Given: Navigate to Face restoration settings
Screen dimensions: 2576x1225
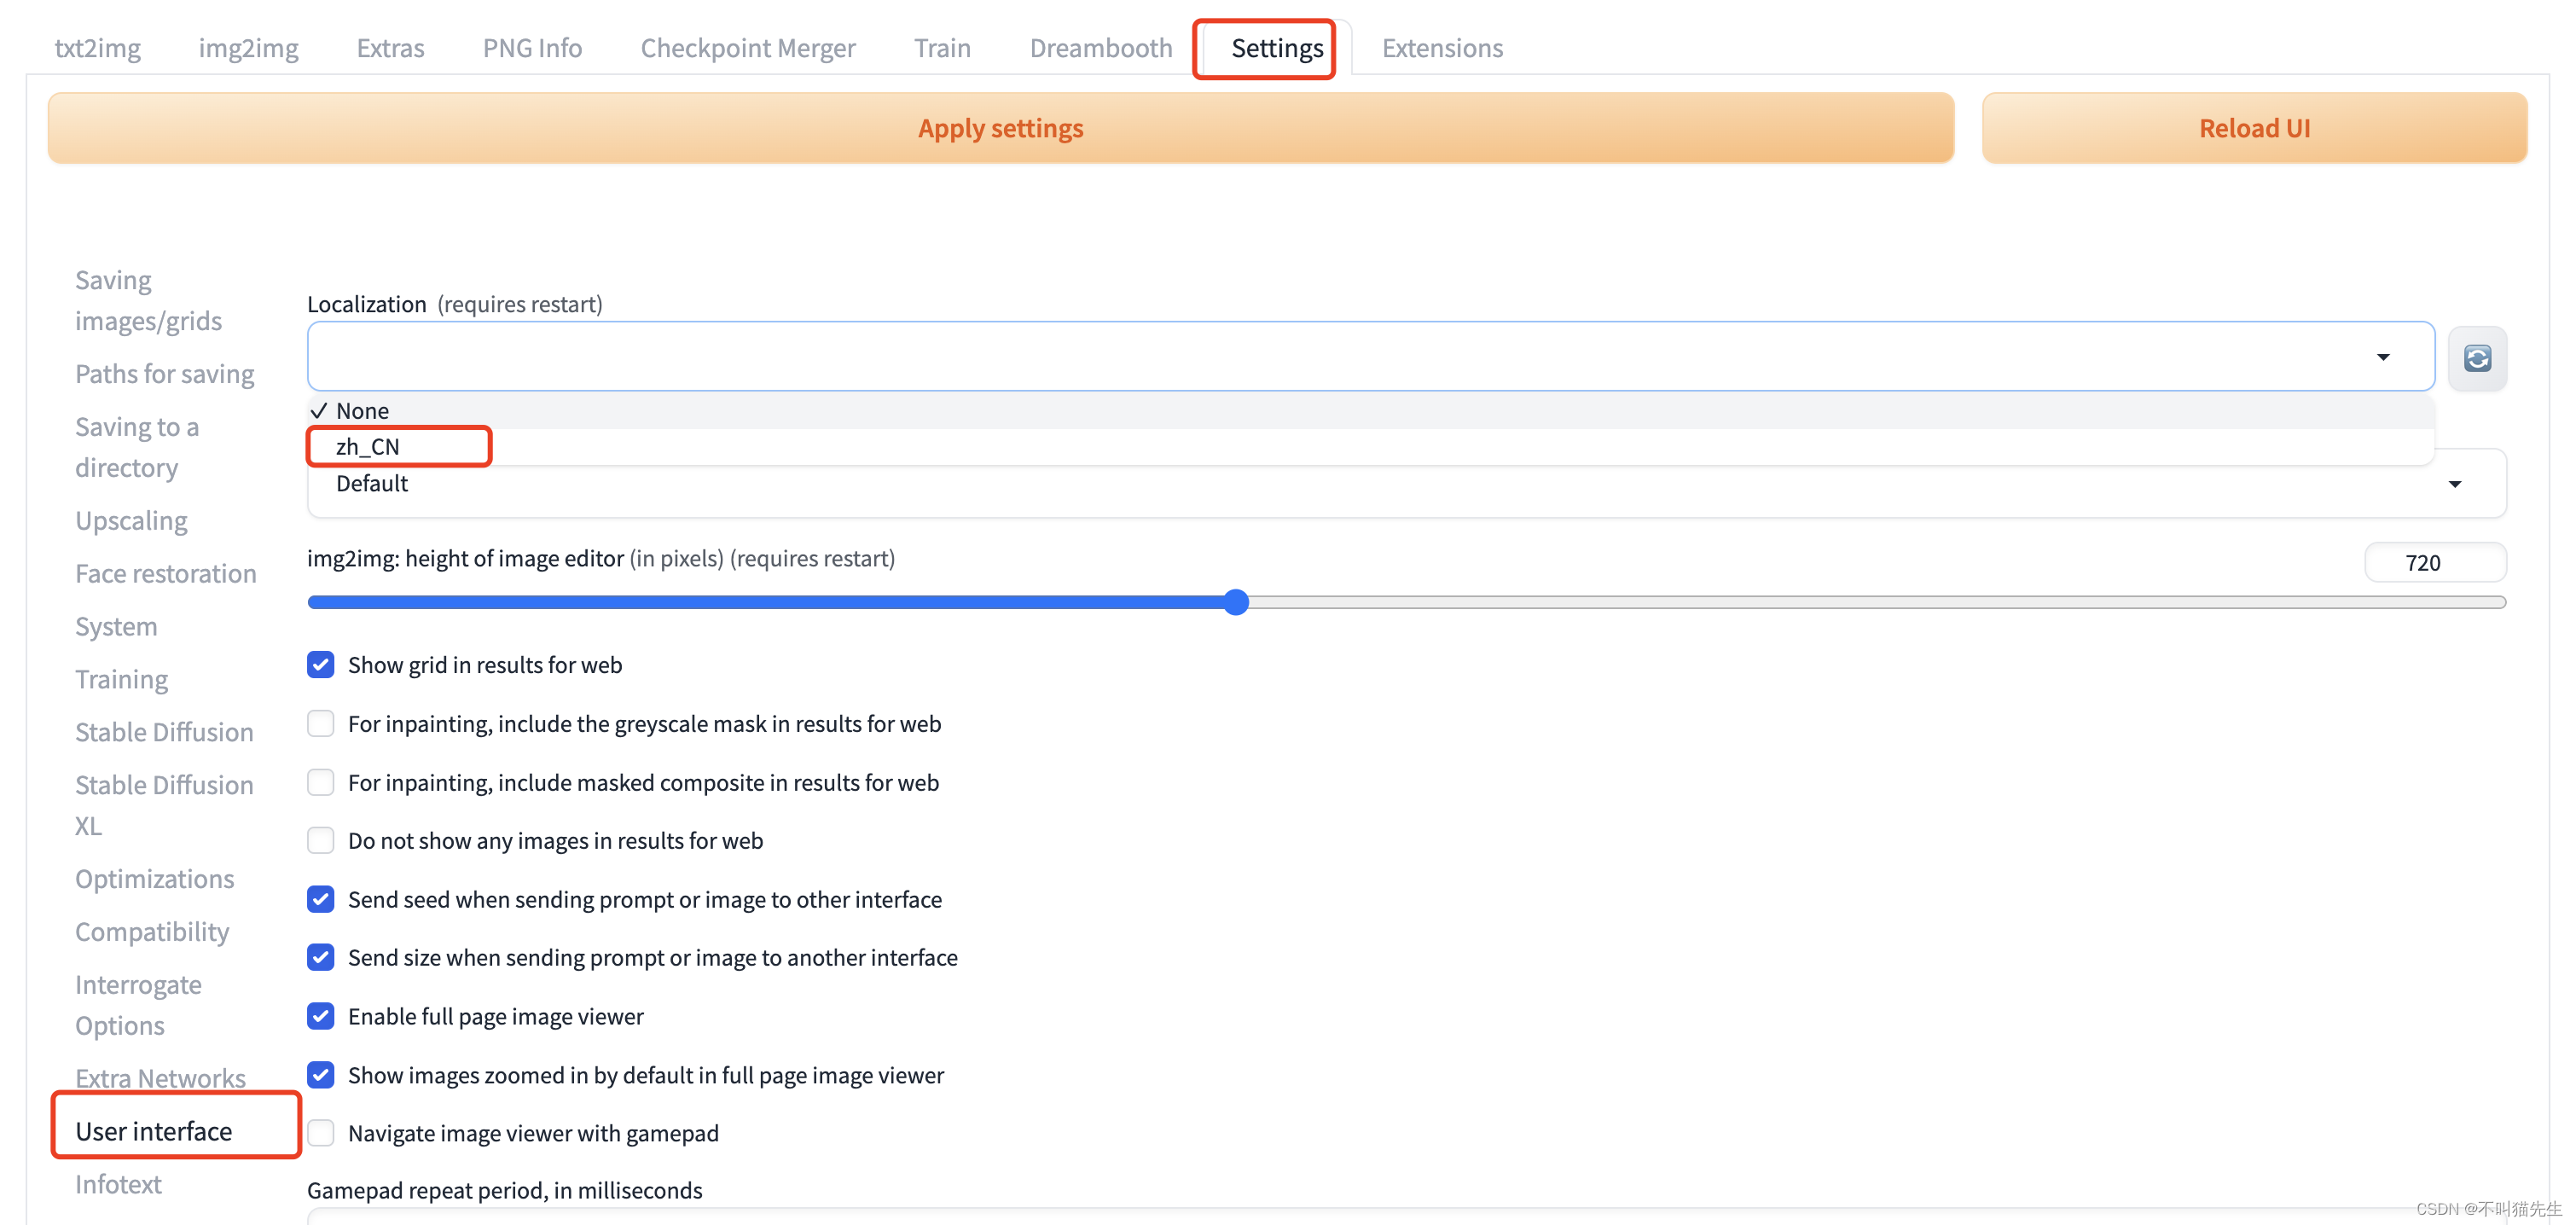Looking at the screenshot, I should click(166, 572).
